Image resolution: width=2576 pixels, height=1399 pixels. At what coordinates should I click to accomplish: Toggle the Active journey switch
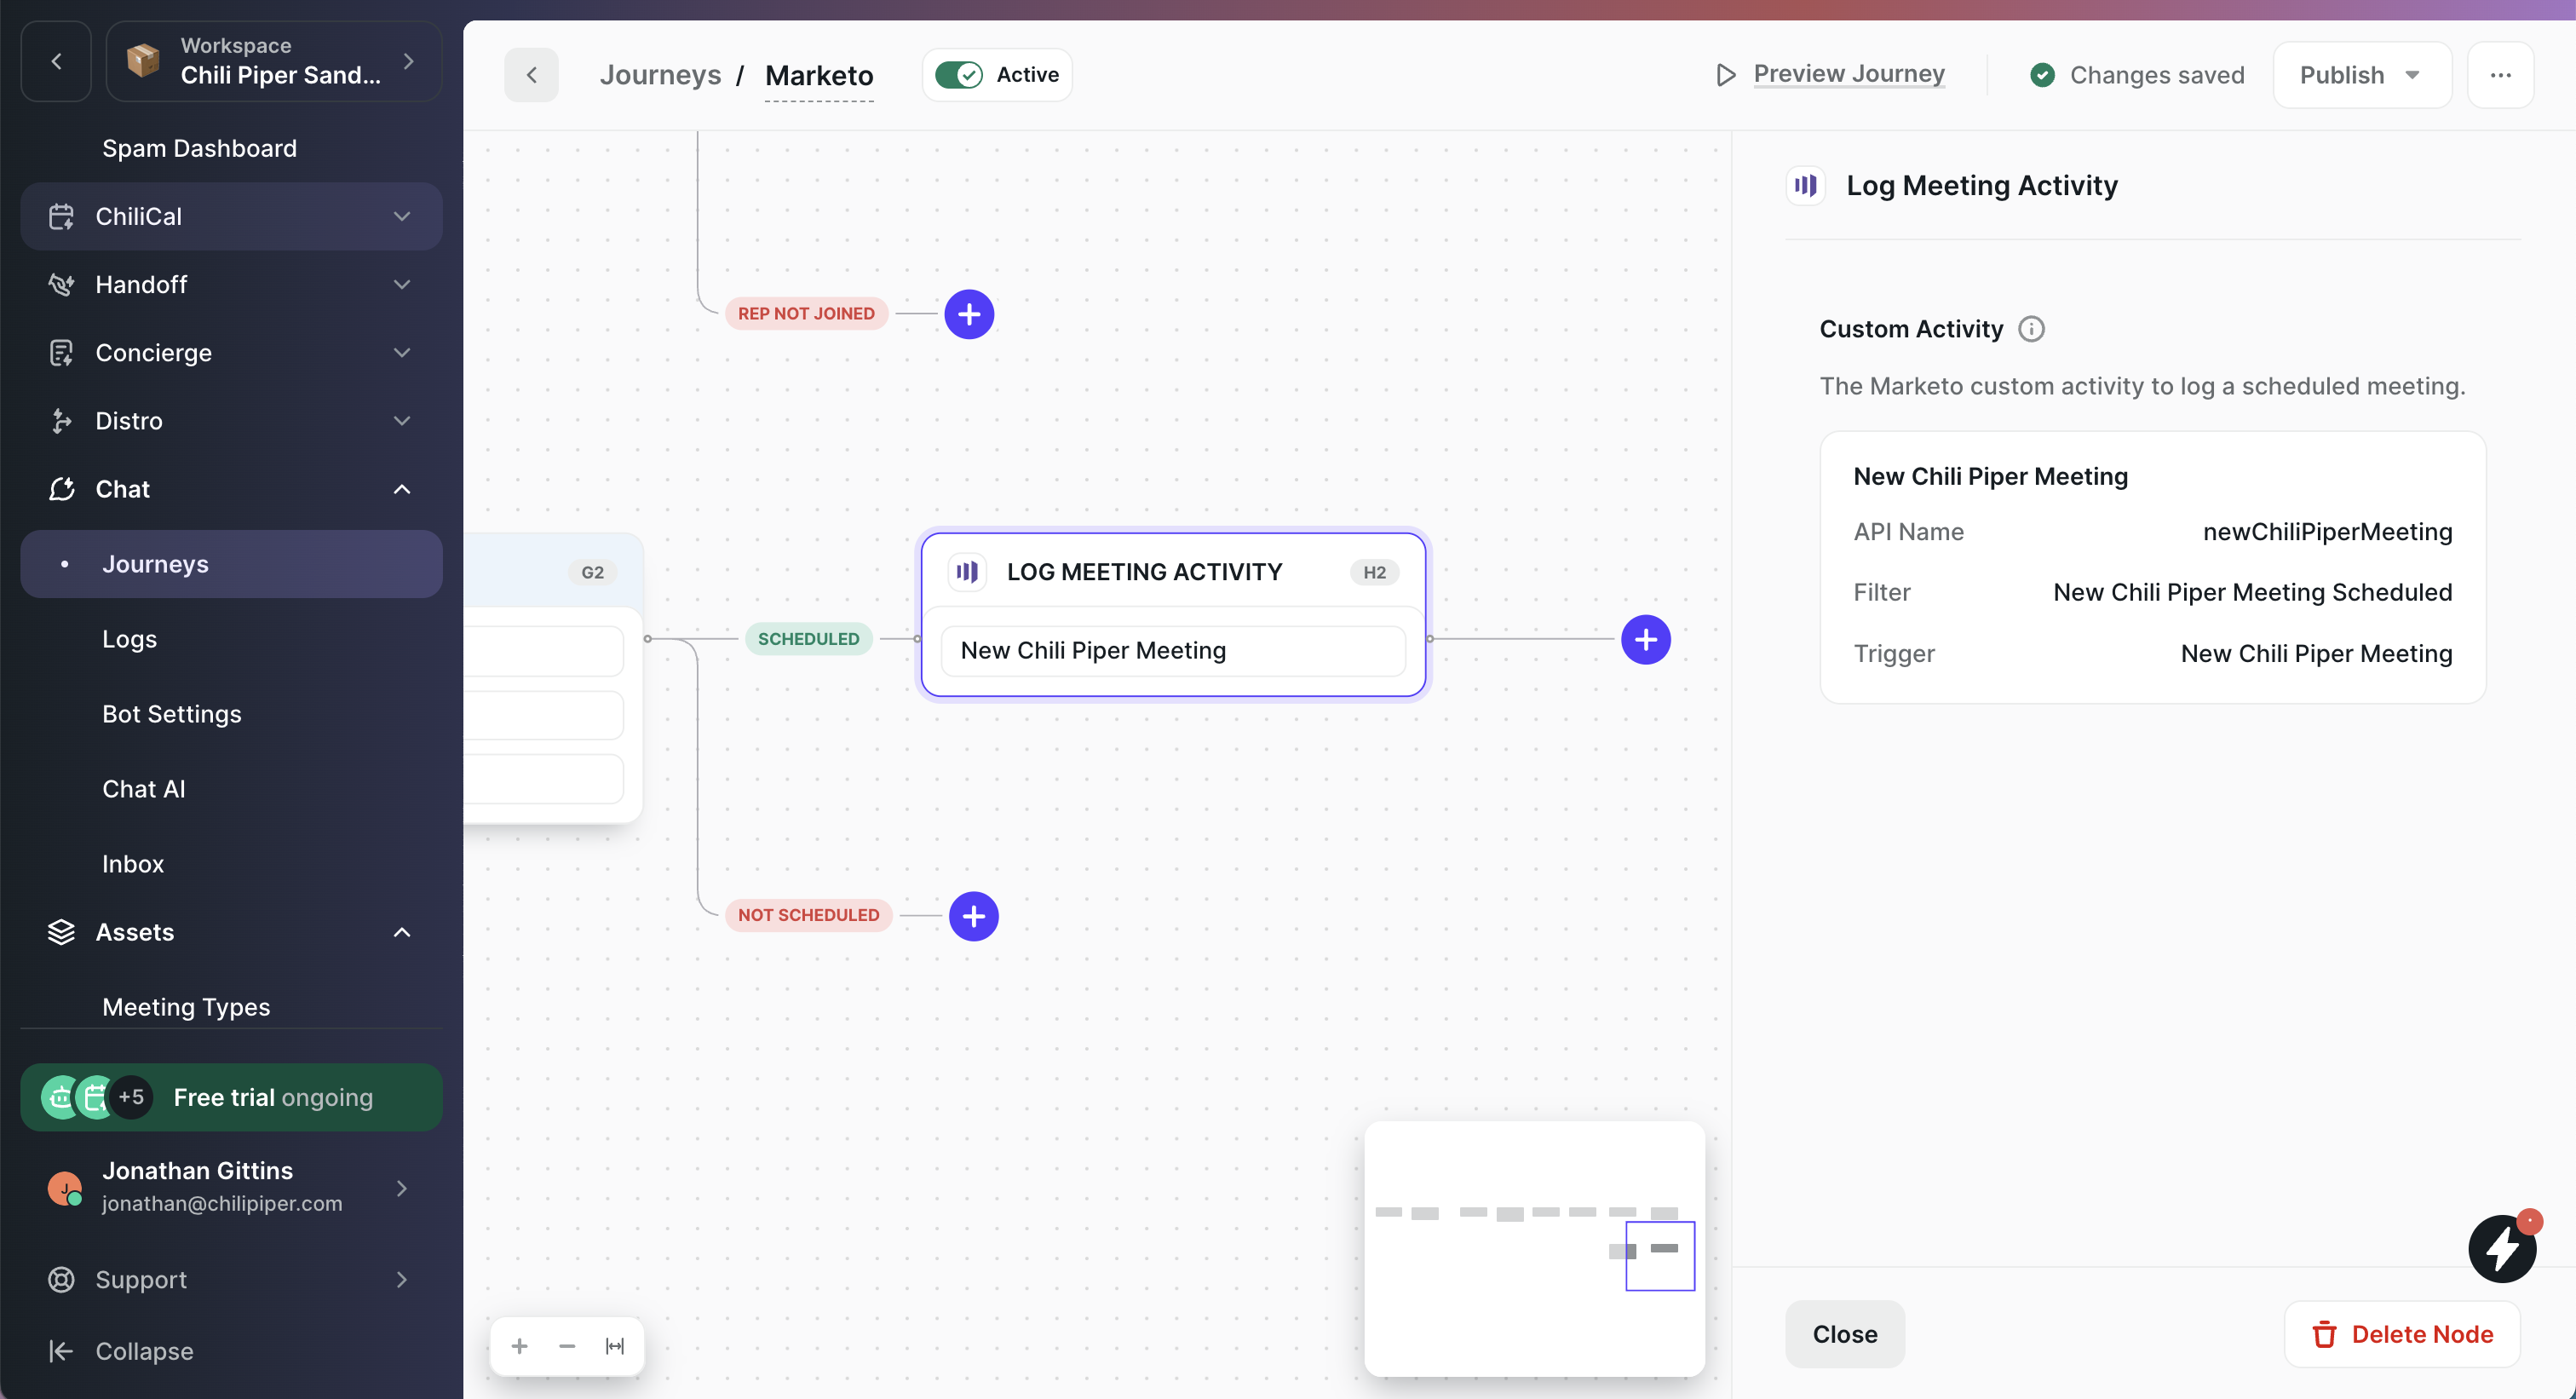point(959,75)
